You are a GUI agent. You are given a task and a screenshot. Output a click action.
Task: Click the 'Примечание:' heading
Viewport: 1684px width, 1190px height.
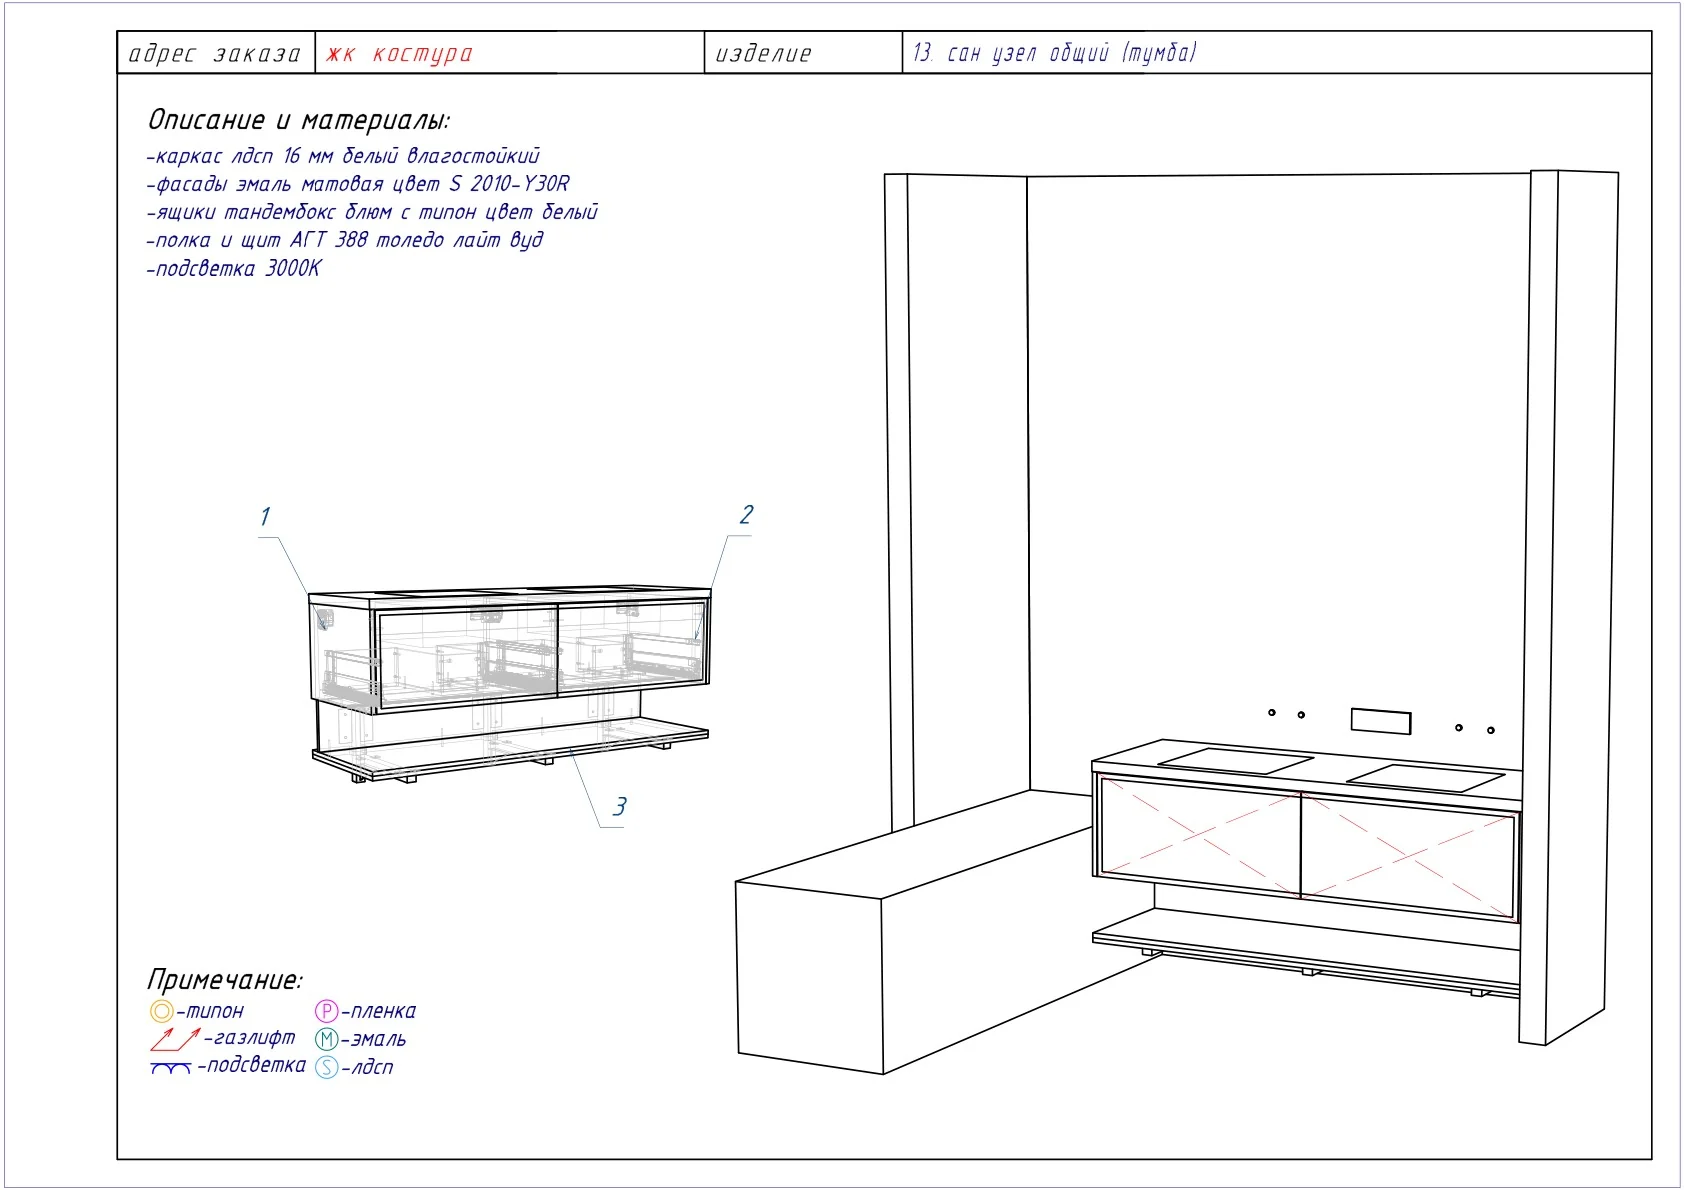pos(225,979)
